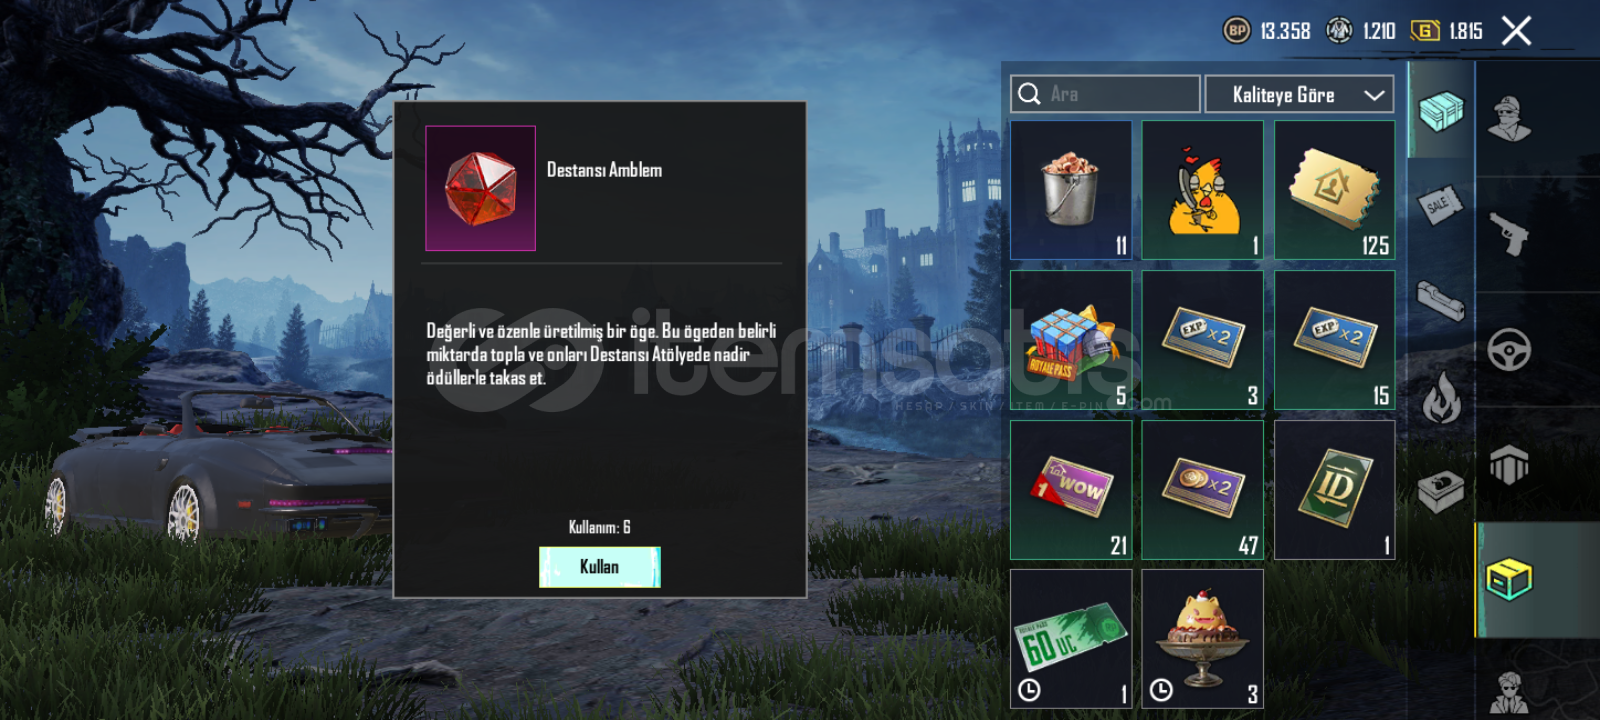This screenshot has width=1600, height=720.
Task: Open the flame effects category icon
Action: pyautogui.click(x=1441, y=396)
